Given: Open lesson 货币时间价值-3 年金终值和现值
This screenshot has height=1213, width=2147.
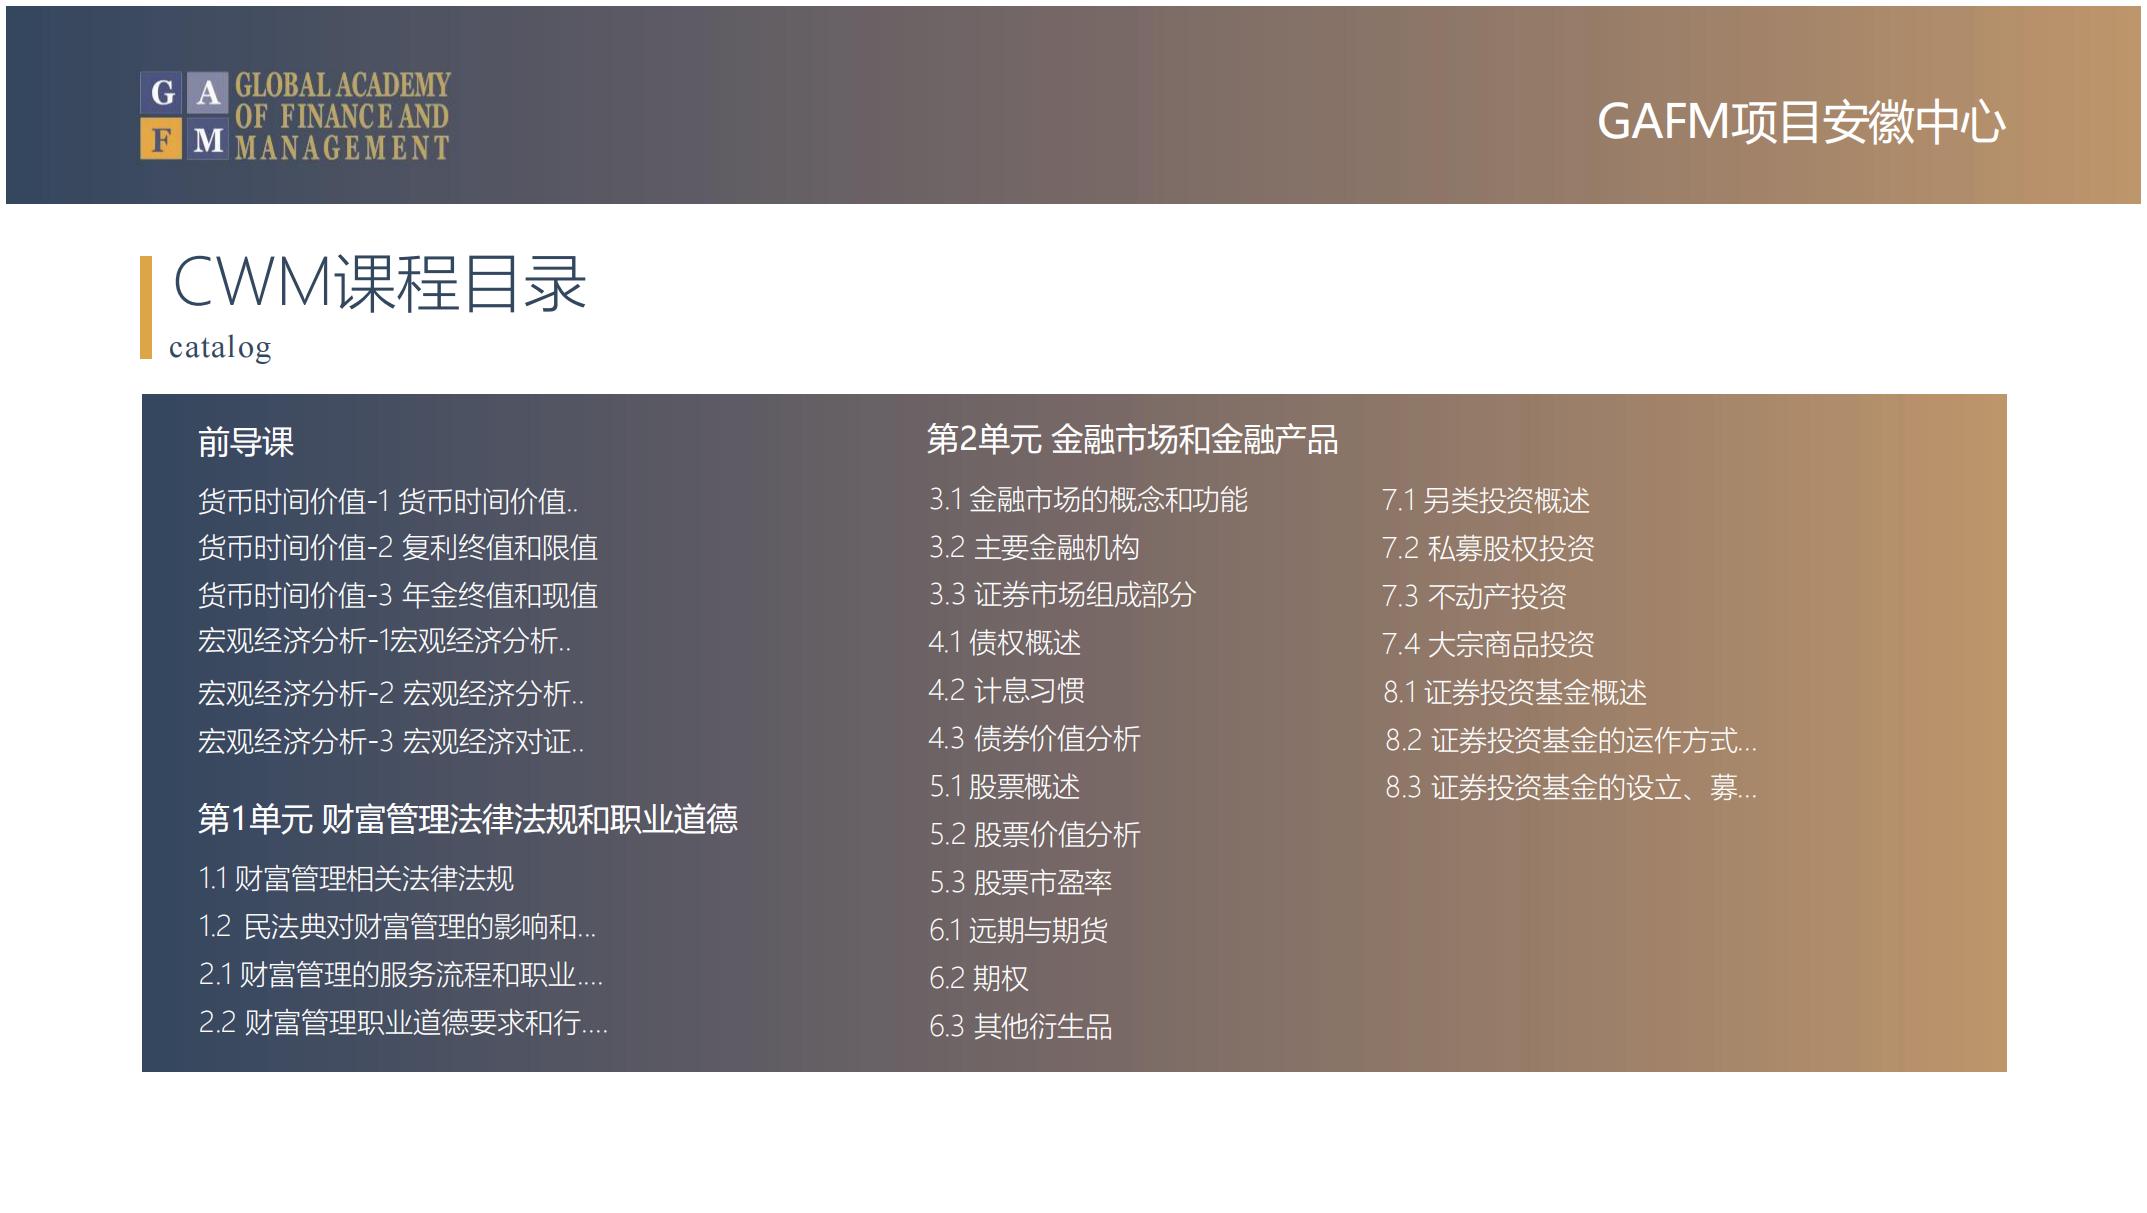Looking at the screenshot, I should click(x=397, y=596).
